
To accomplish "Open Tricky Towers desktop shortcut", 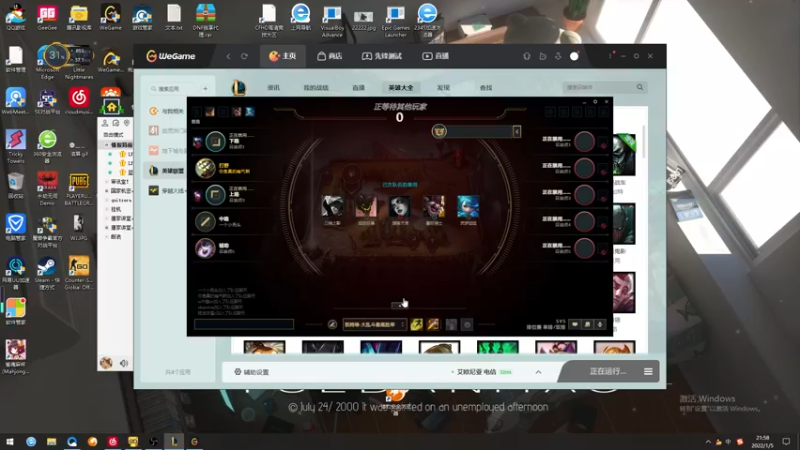I will click(x=15, y=146).
